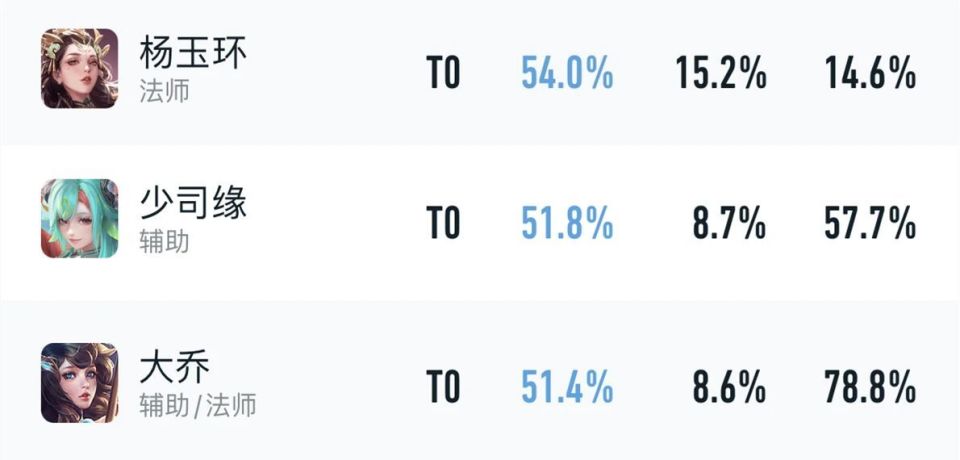960x460 pixels.
Task: Click 57.7% ban rate value
Action: (x=870, y=222)
